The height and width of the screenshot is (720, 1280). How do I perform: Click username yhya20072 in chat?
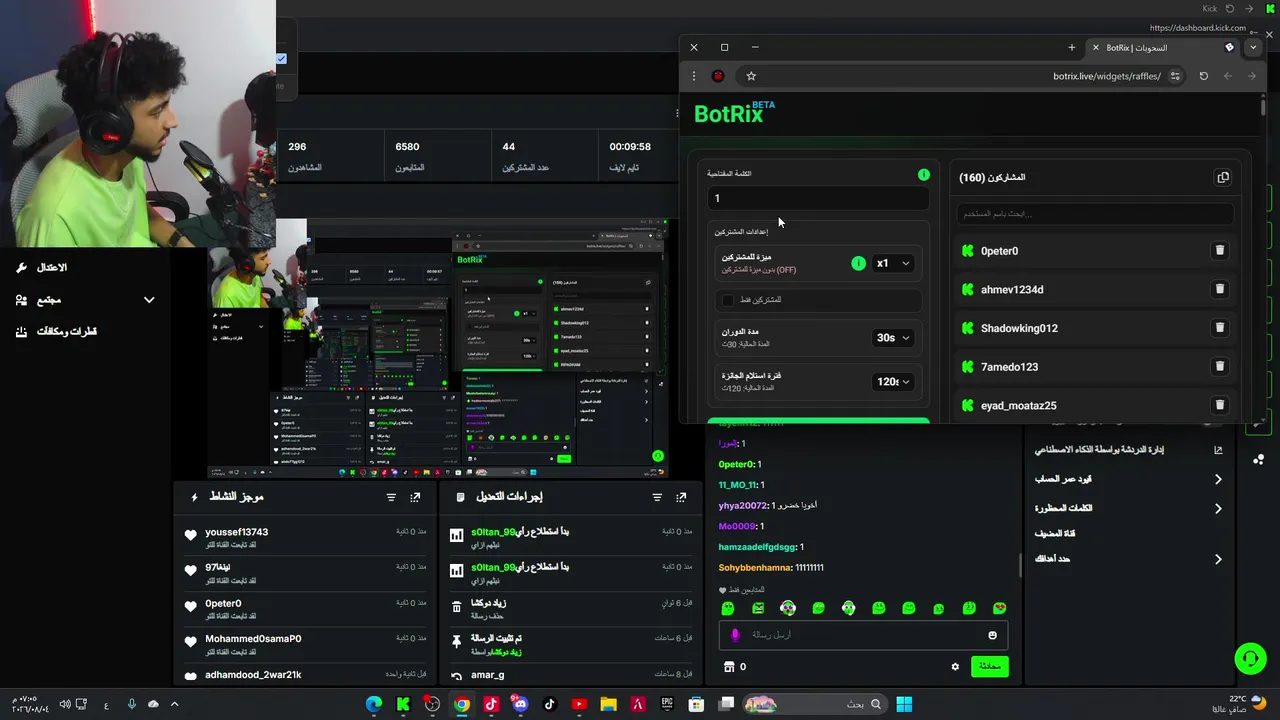[743, 506]
